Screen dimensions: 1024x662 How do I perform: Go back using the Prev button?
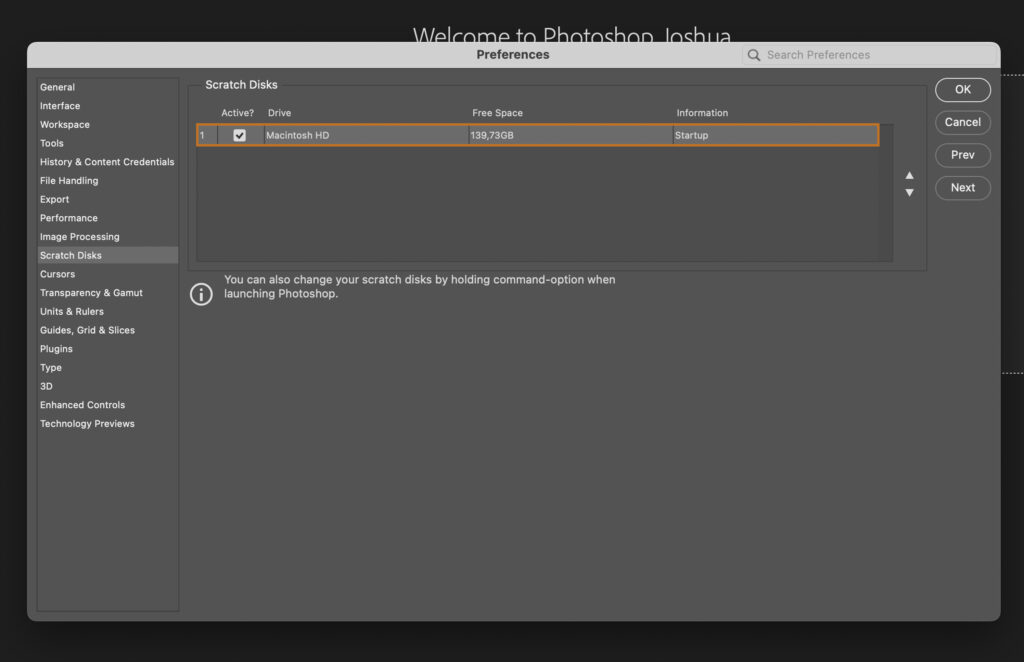click(962, 155)
